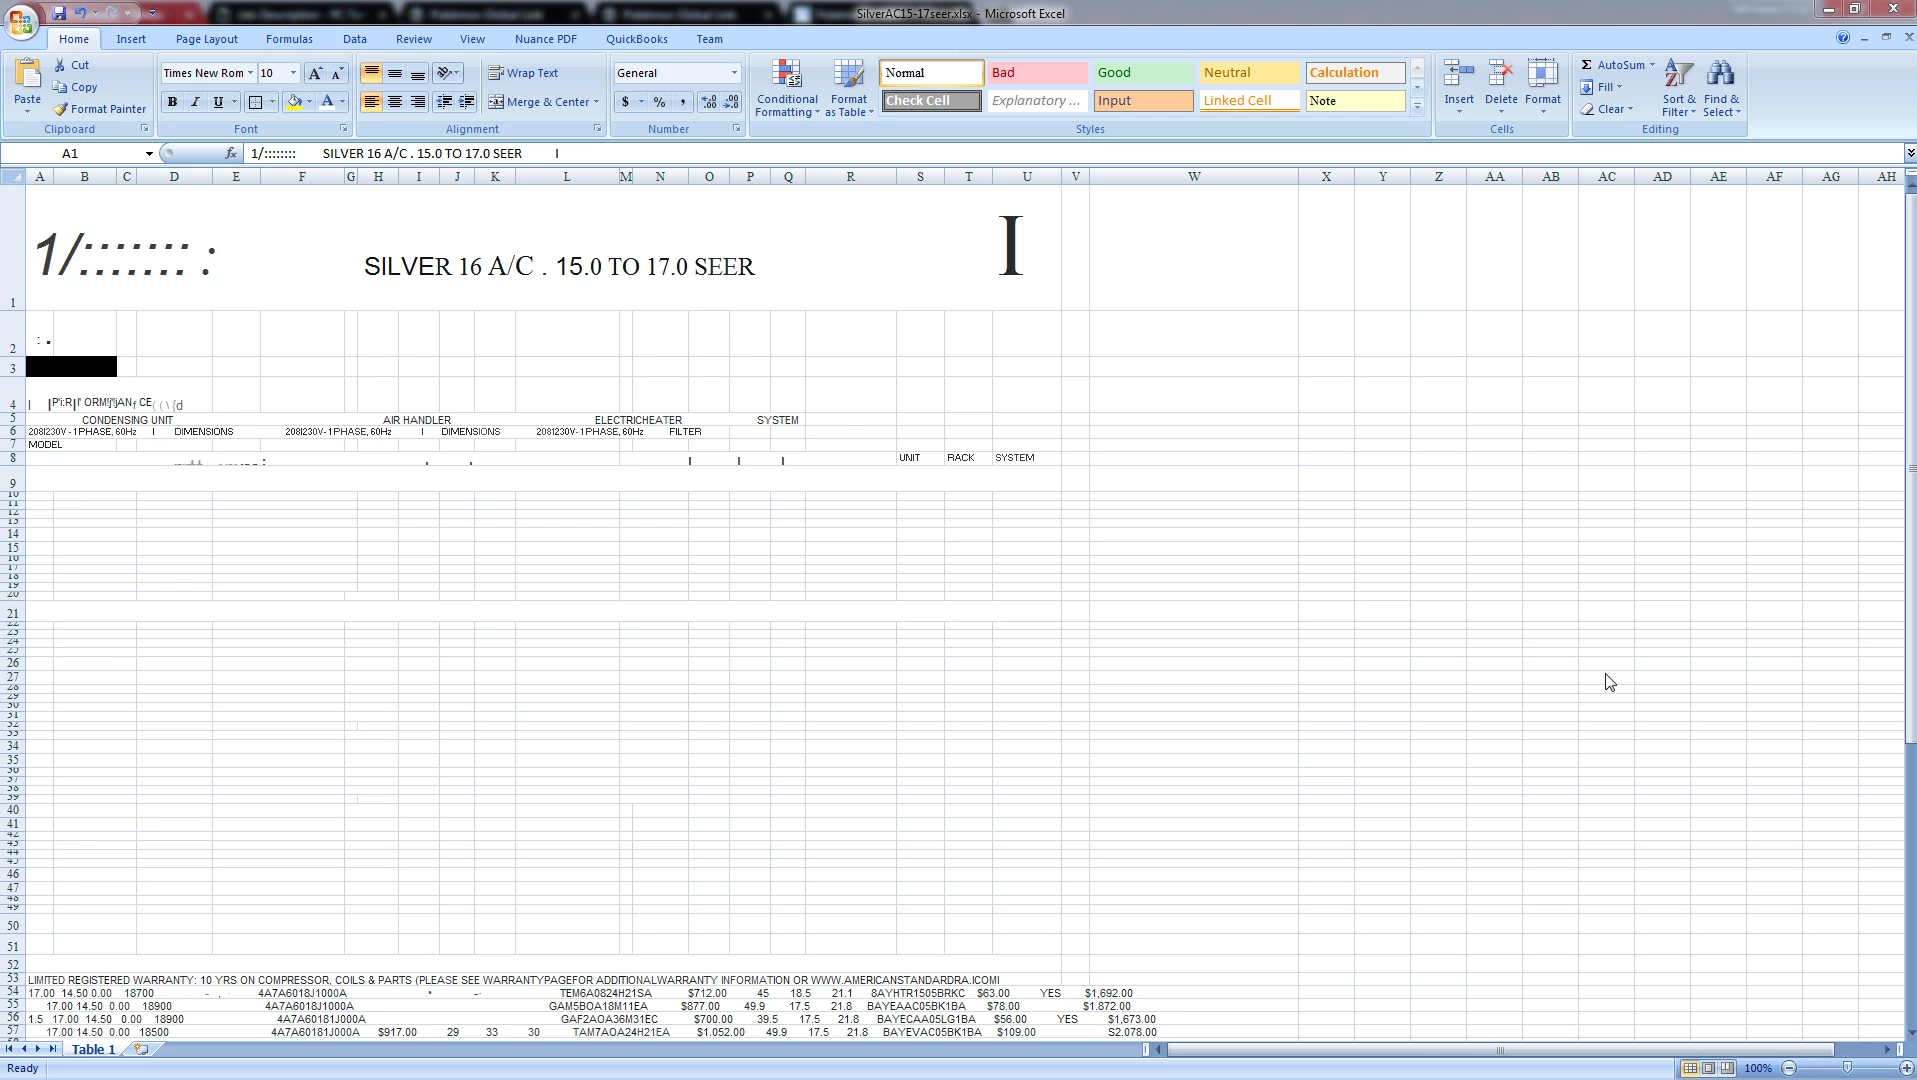Switch to the Data tab
The height and width of the screenshot is (1080, 1917).
[x=355, y=39]
